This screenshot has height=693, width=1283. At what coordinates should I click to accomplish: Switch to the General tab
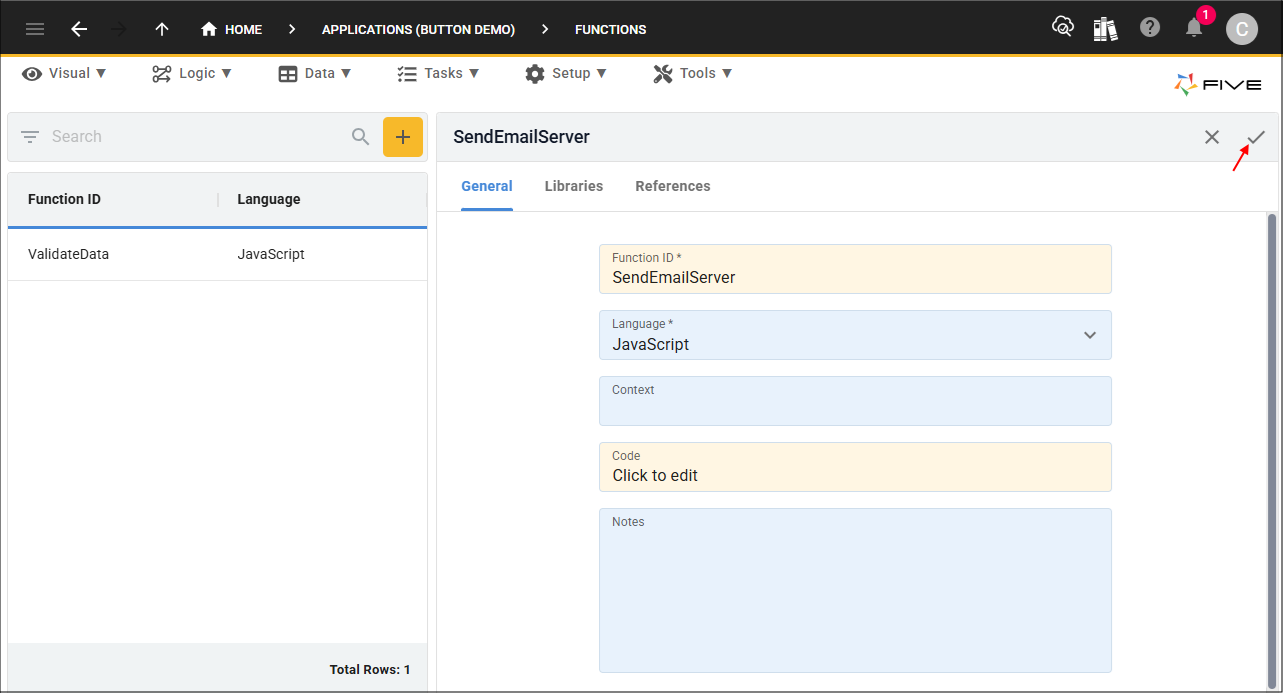(487, 186)
